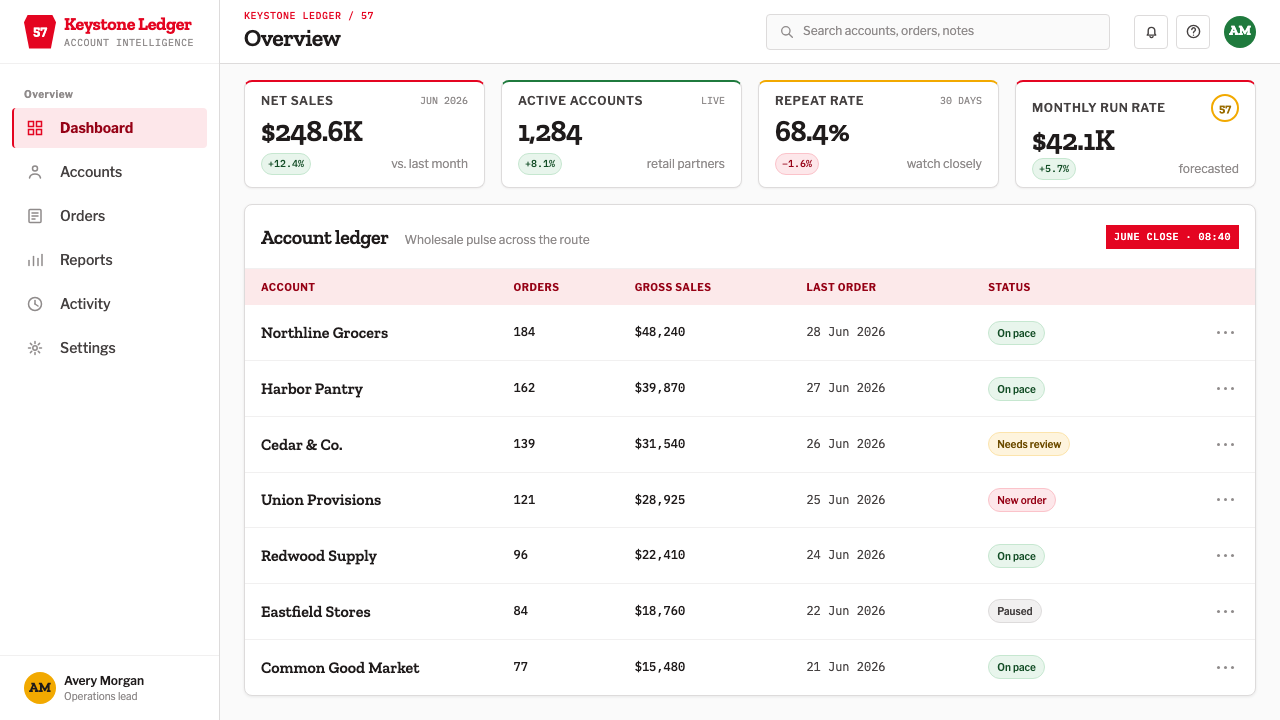Screen dimensions: 1280x720
Task: Sort by the Account column header
Action: [288, 287]
